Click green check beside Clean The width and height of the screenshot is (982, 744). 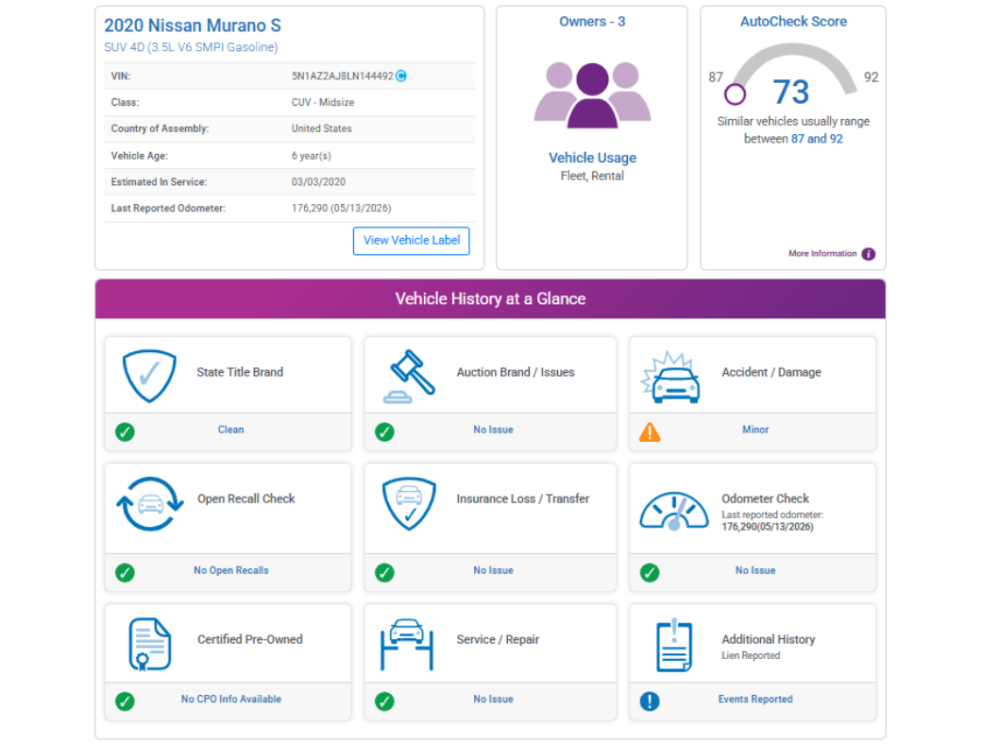click(x=125, y=432)
